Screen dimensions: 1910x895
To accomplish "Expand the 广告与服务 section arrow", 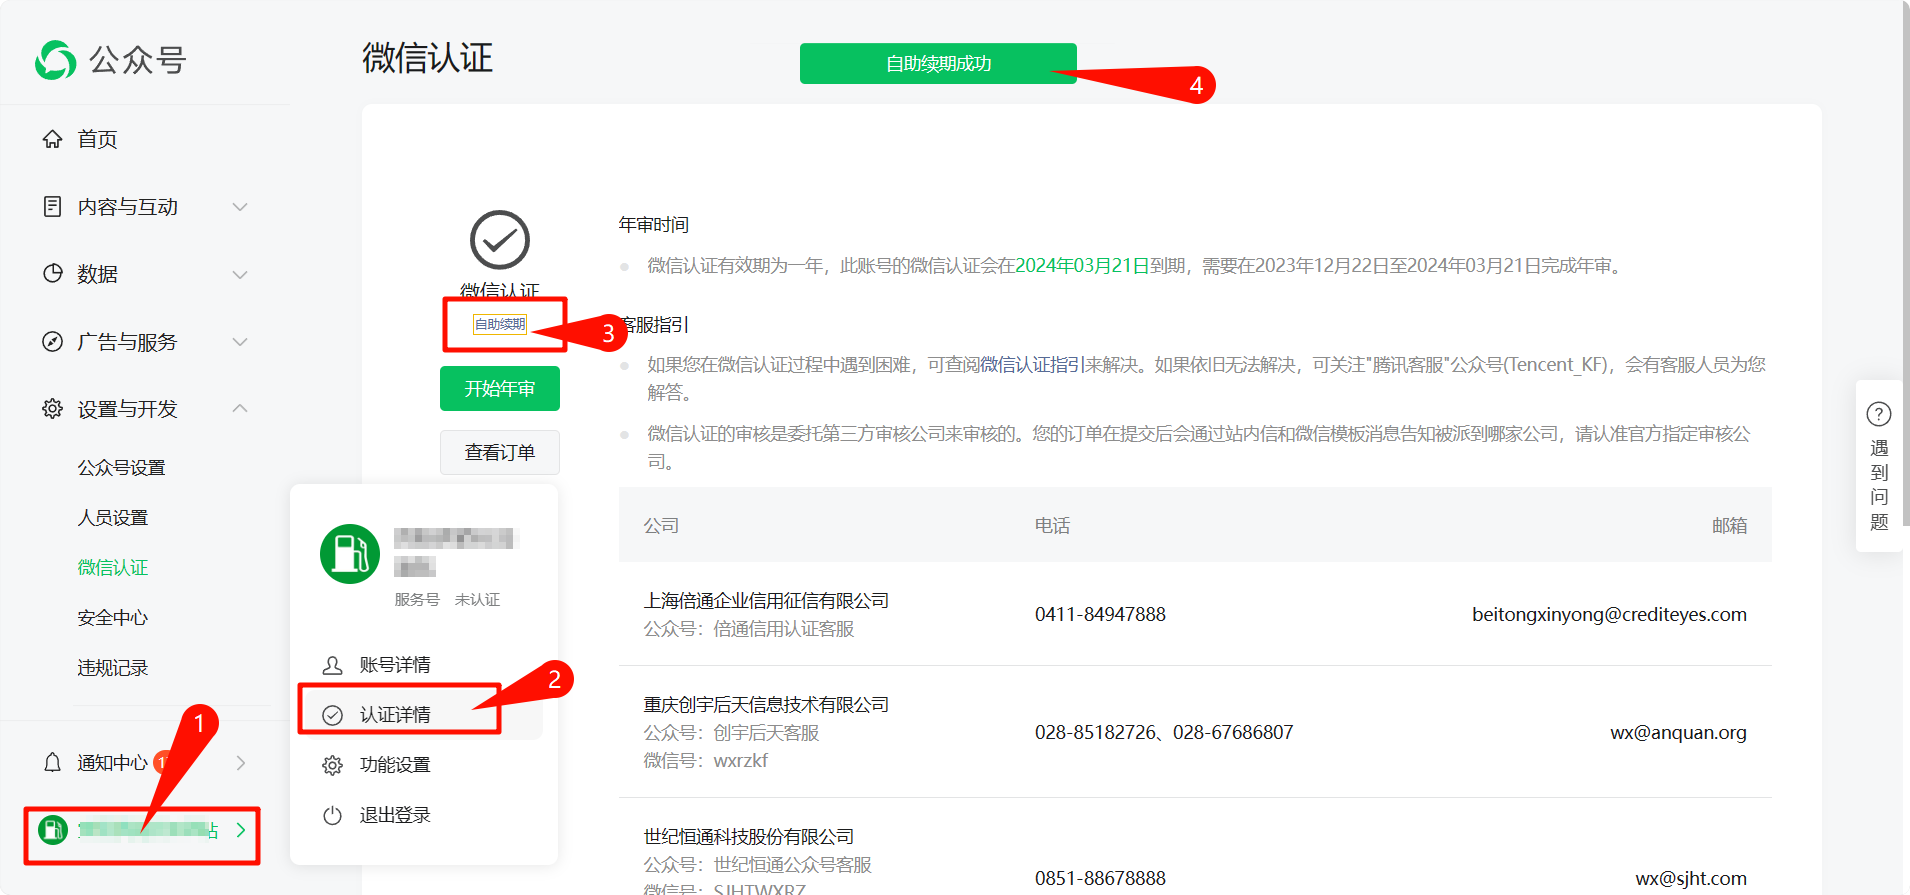I will [240, 342].
